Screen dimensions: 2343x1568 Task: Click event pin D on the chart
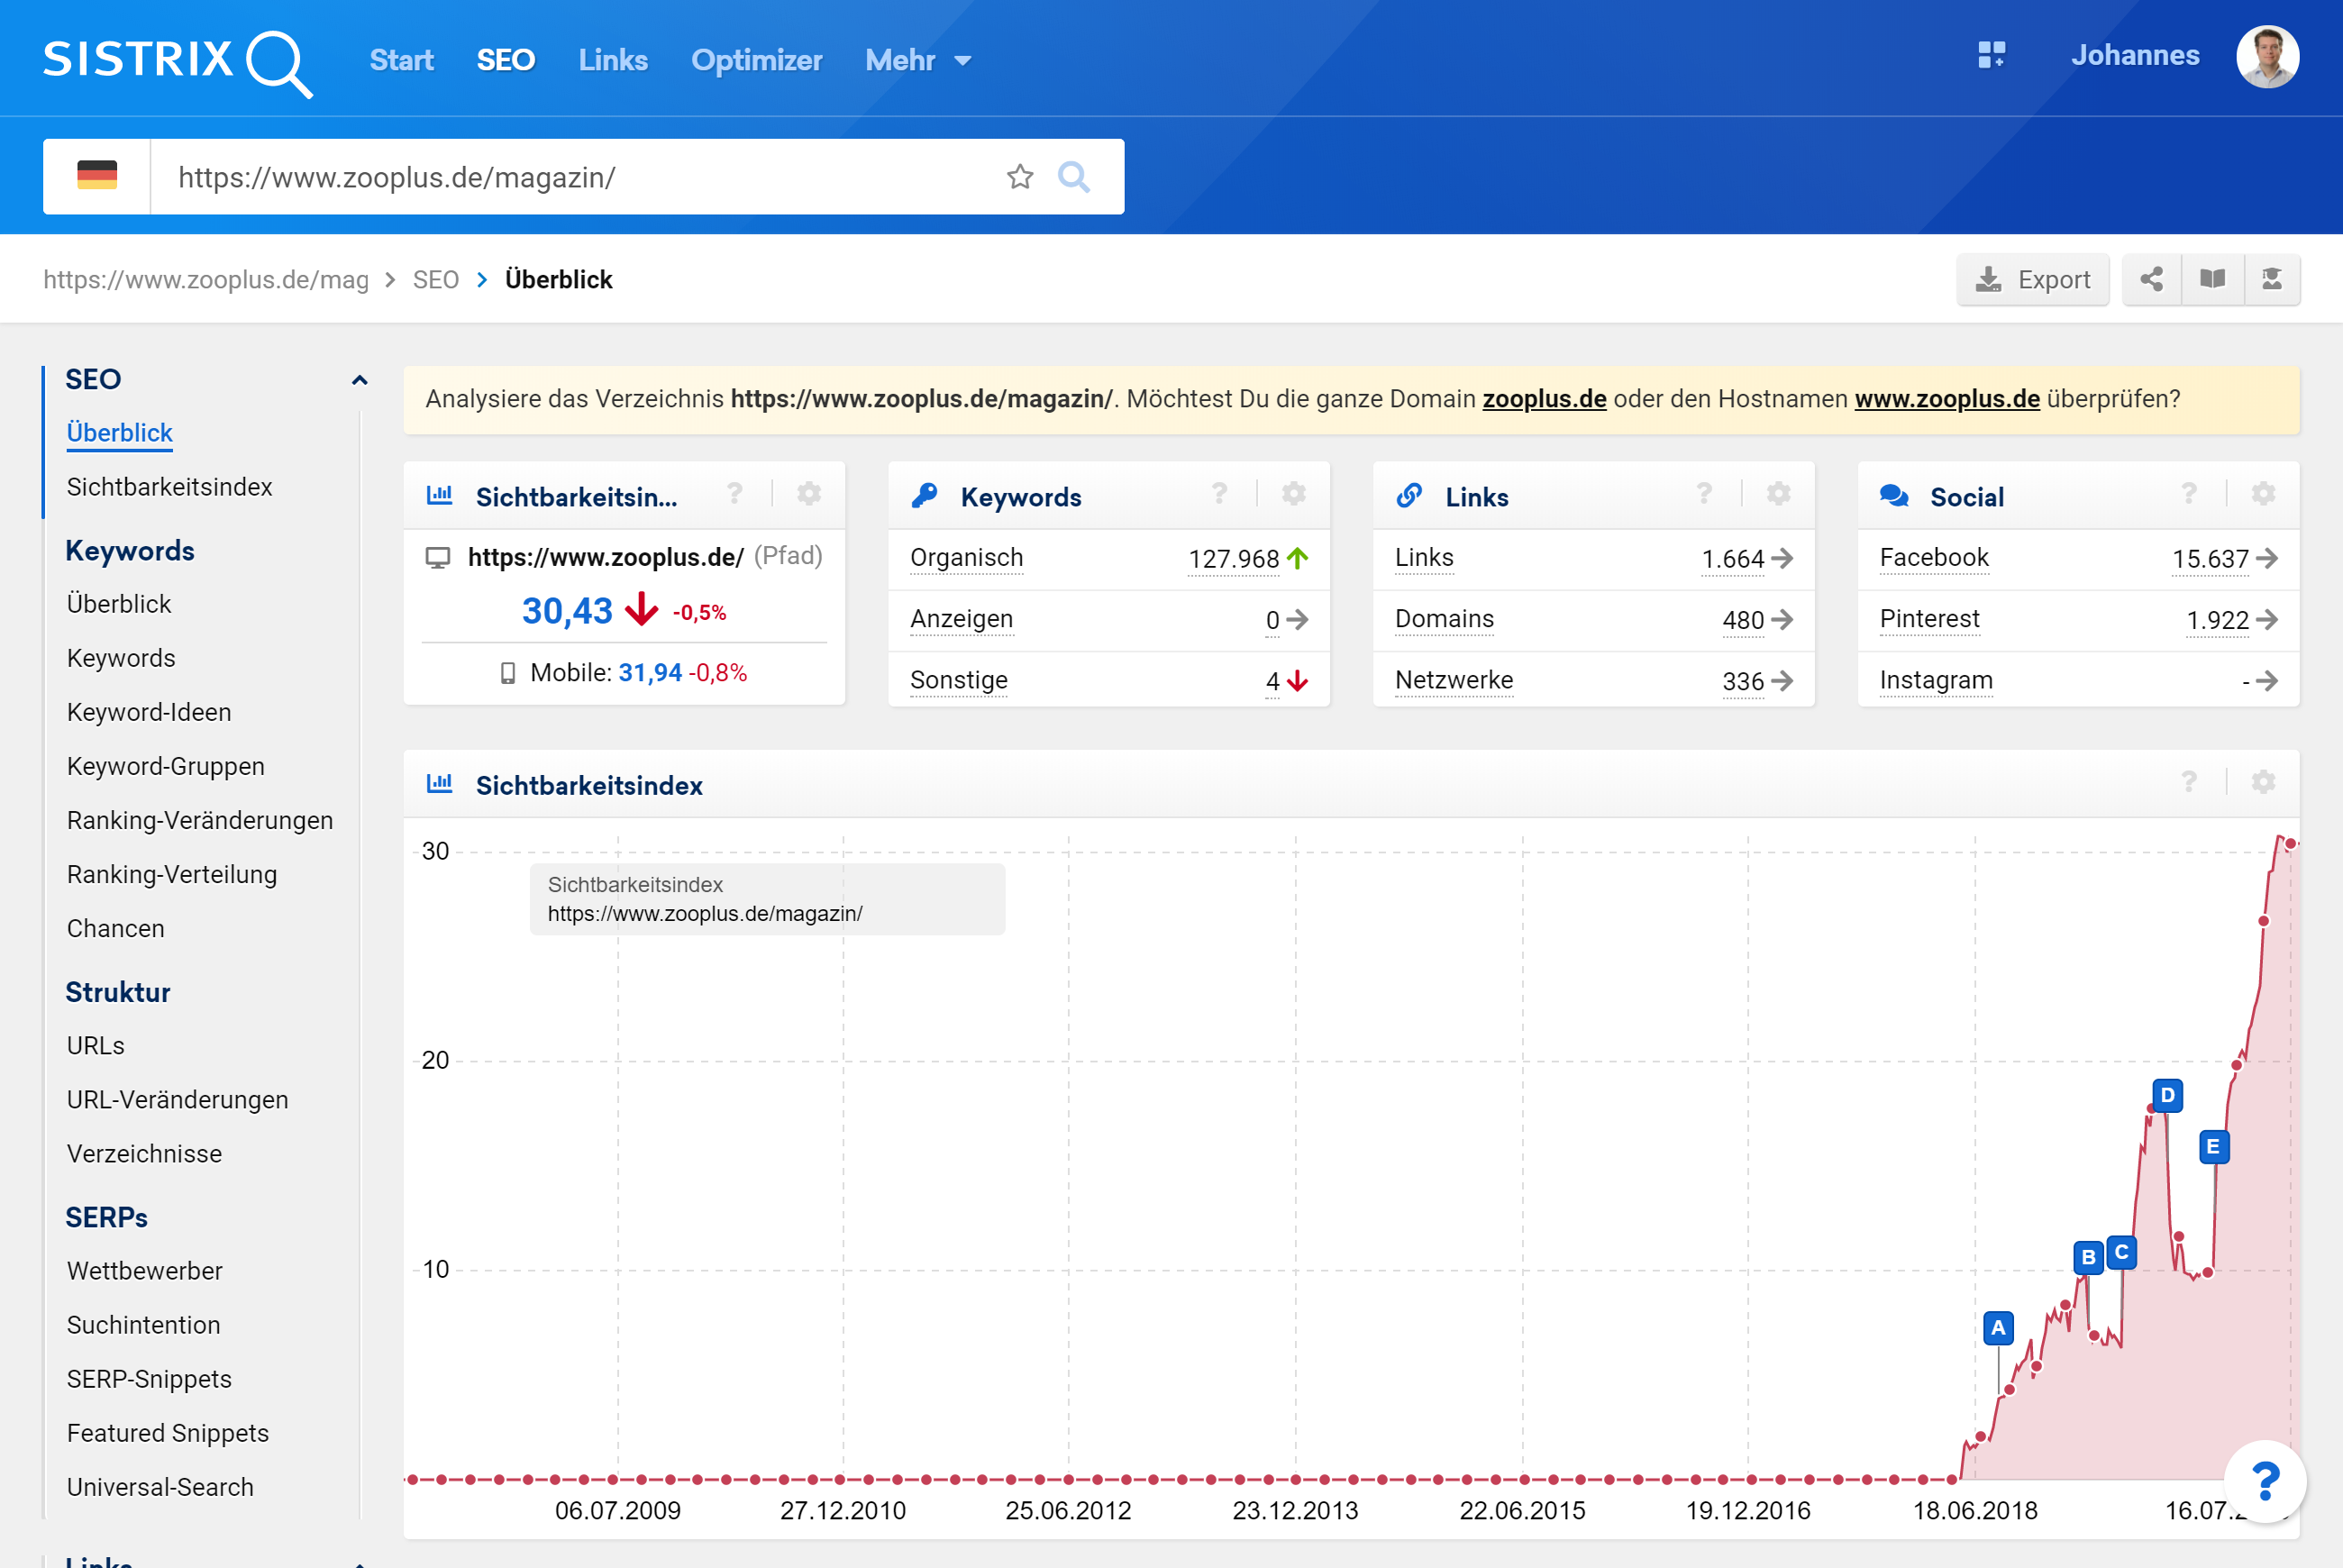click(x=2166, y=1095)
